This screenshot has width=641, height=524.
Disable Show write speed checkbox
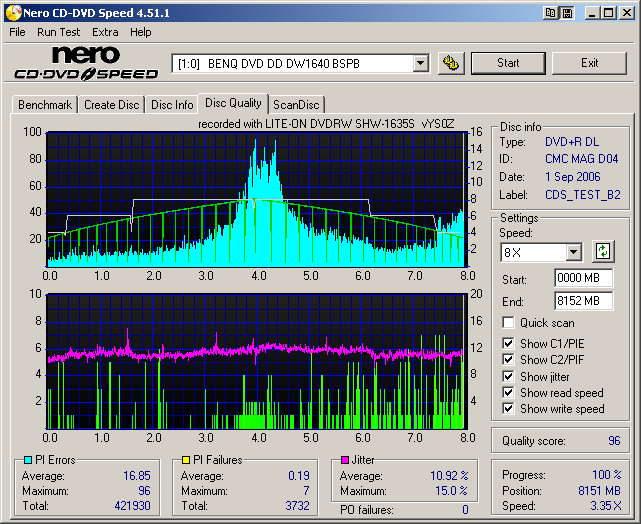508,408
